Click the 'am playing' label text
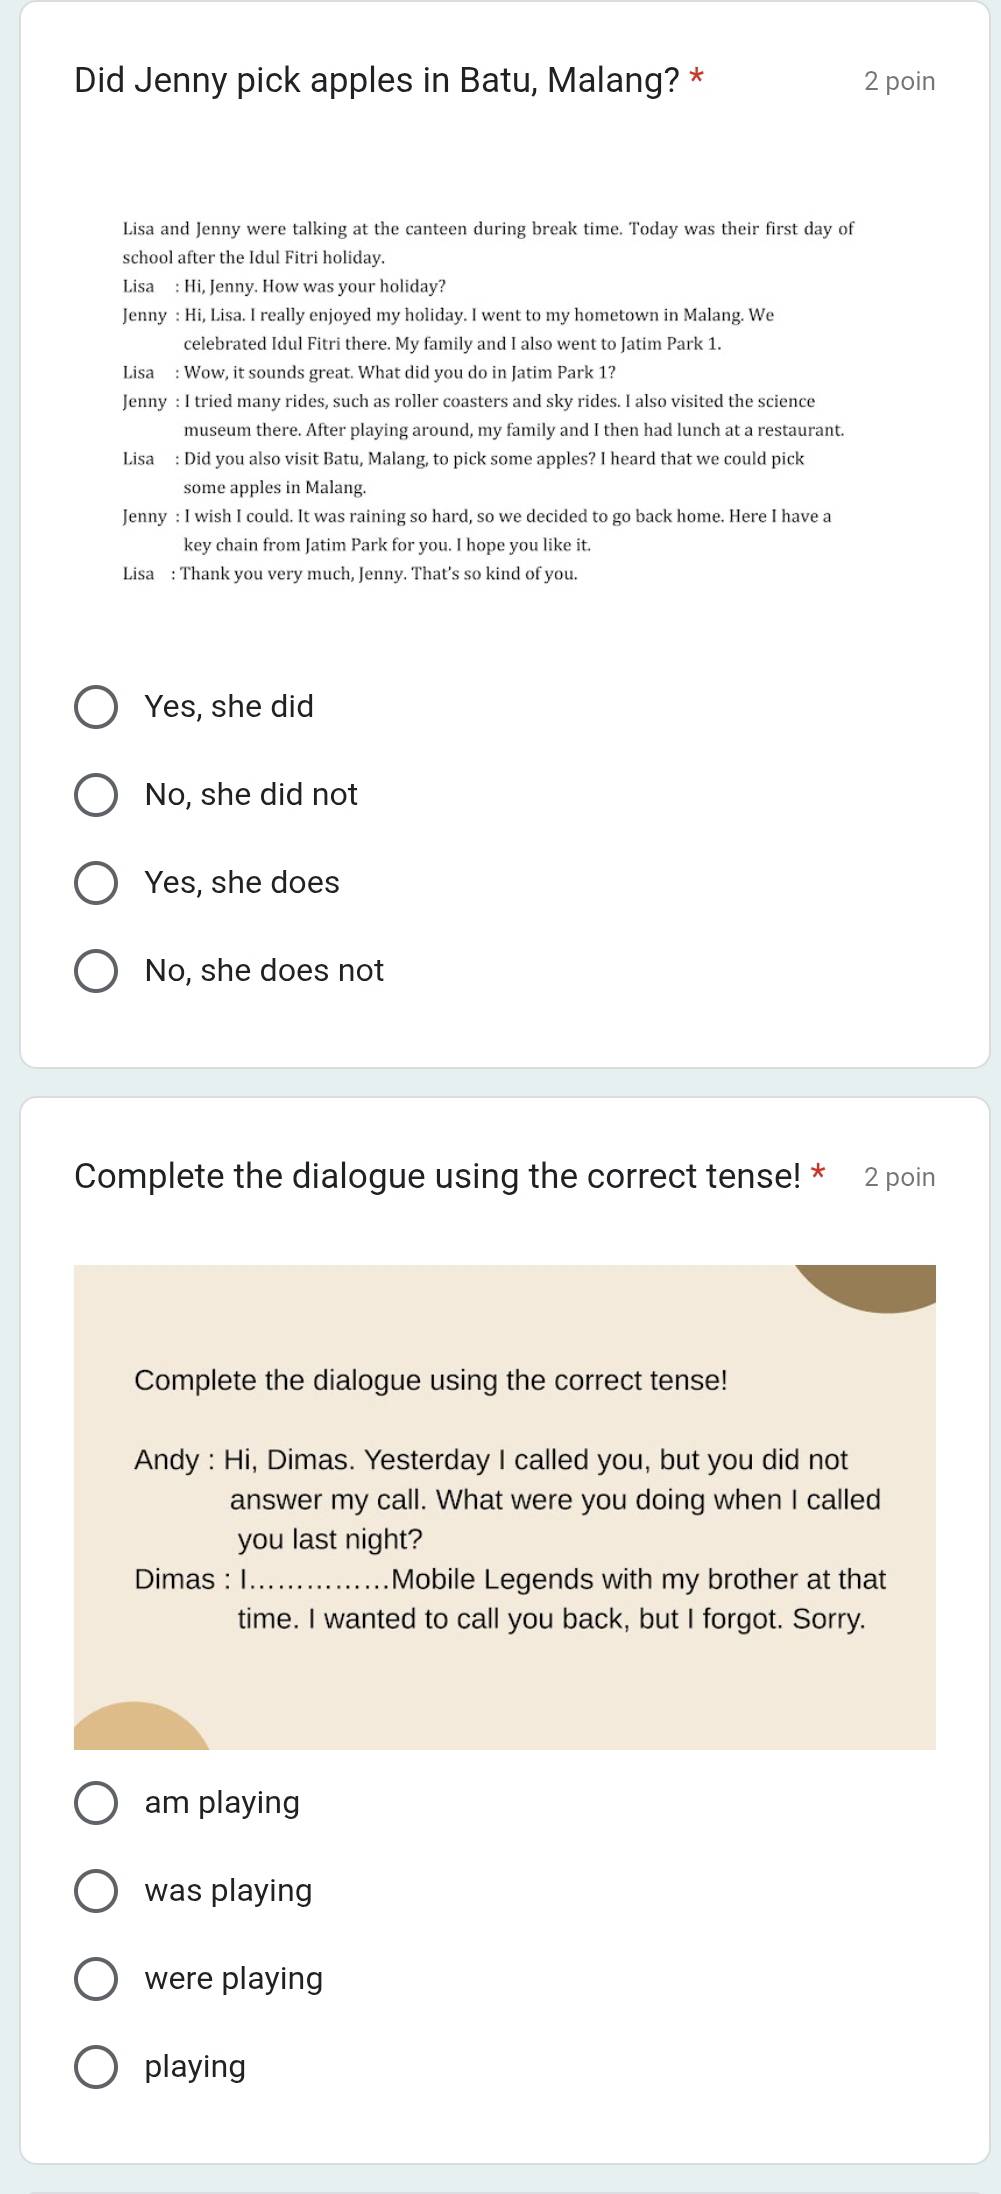This screenshot has width=1001, height=2194. coord(222,1803)
